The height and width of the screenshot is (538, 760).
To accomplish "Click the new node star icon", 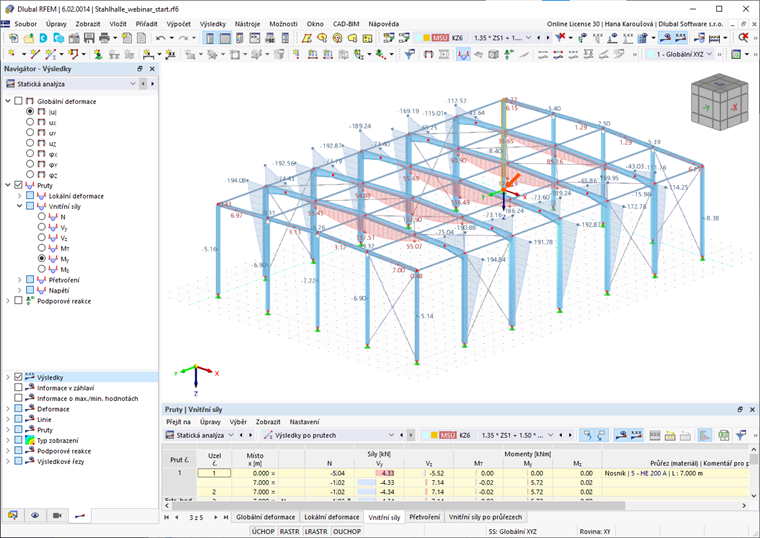I will point(12,54).
